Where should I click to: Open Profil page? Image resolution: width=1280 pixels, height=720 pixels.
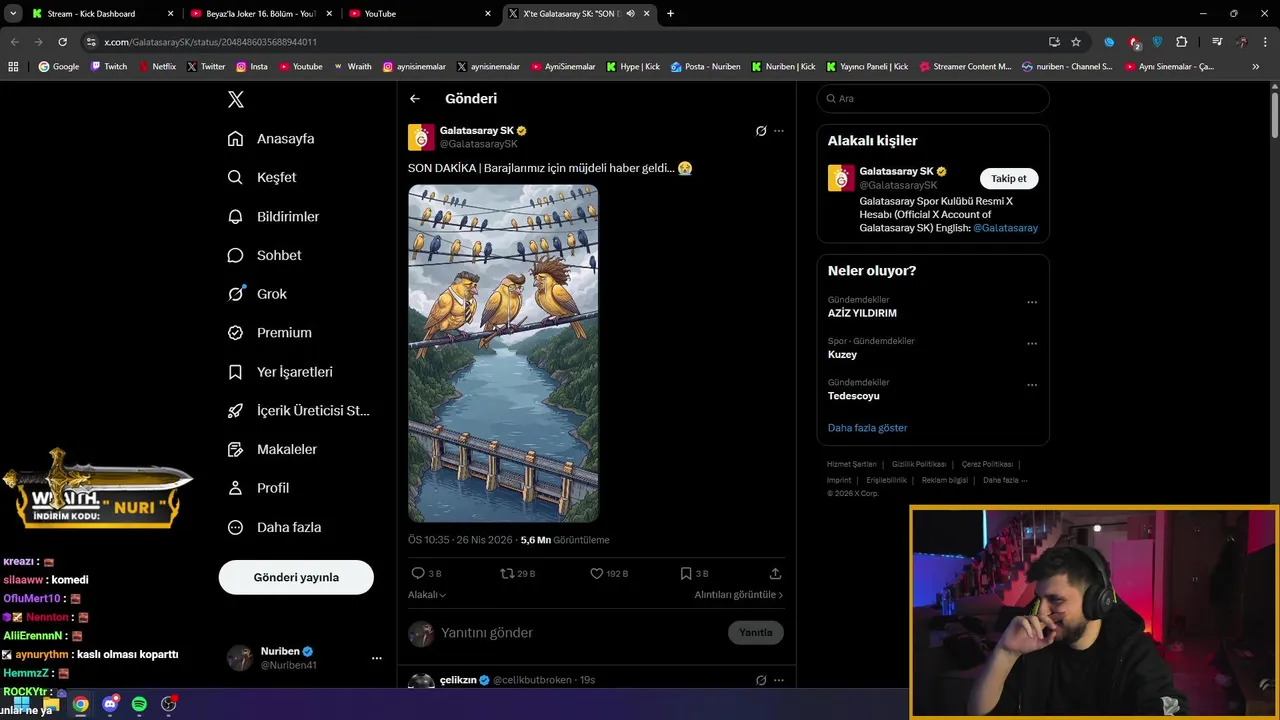258,488
